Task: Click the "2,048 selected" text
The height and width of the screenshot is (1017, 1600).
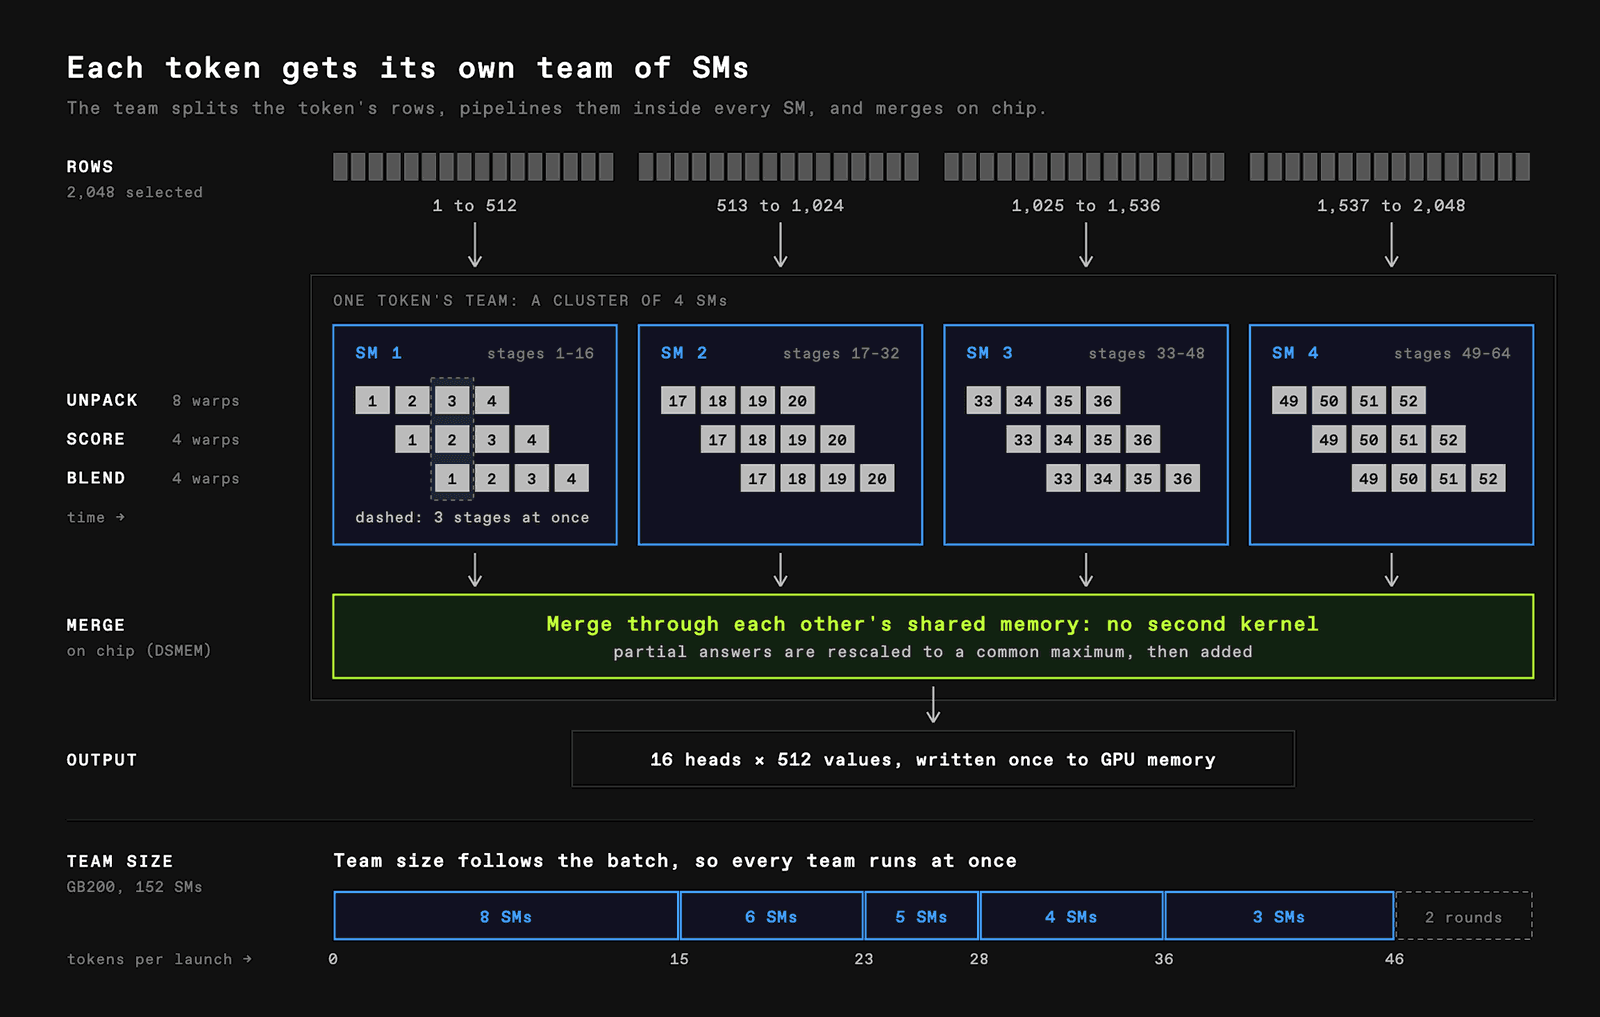Action: coord(135,192)
